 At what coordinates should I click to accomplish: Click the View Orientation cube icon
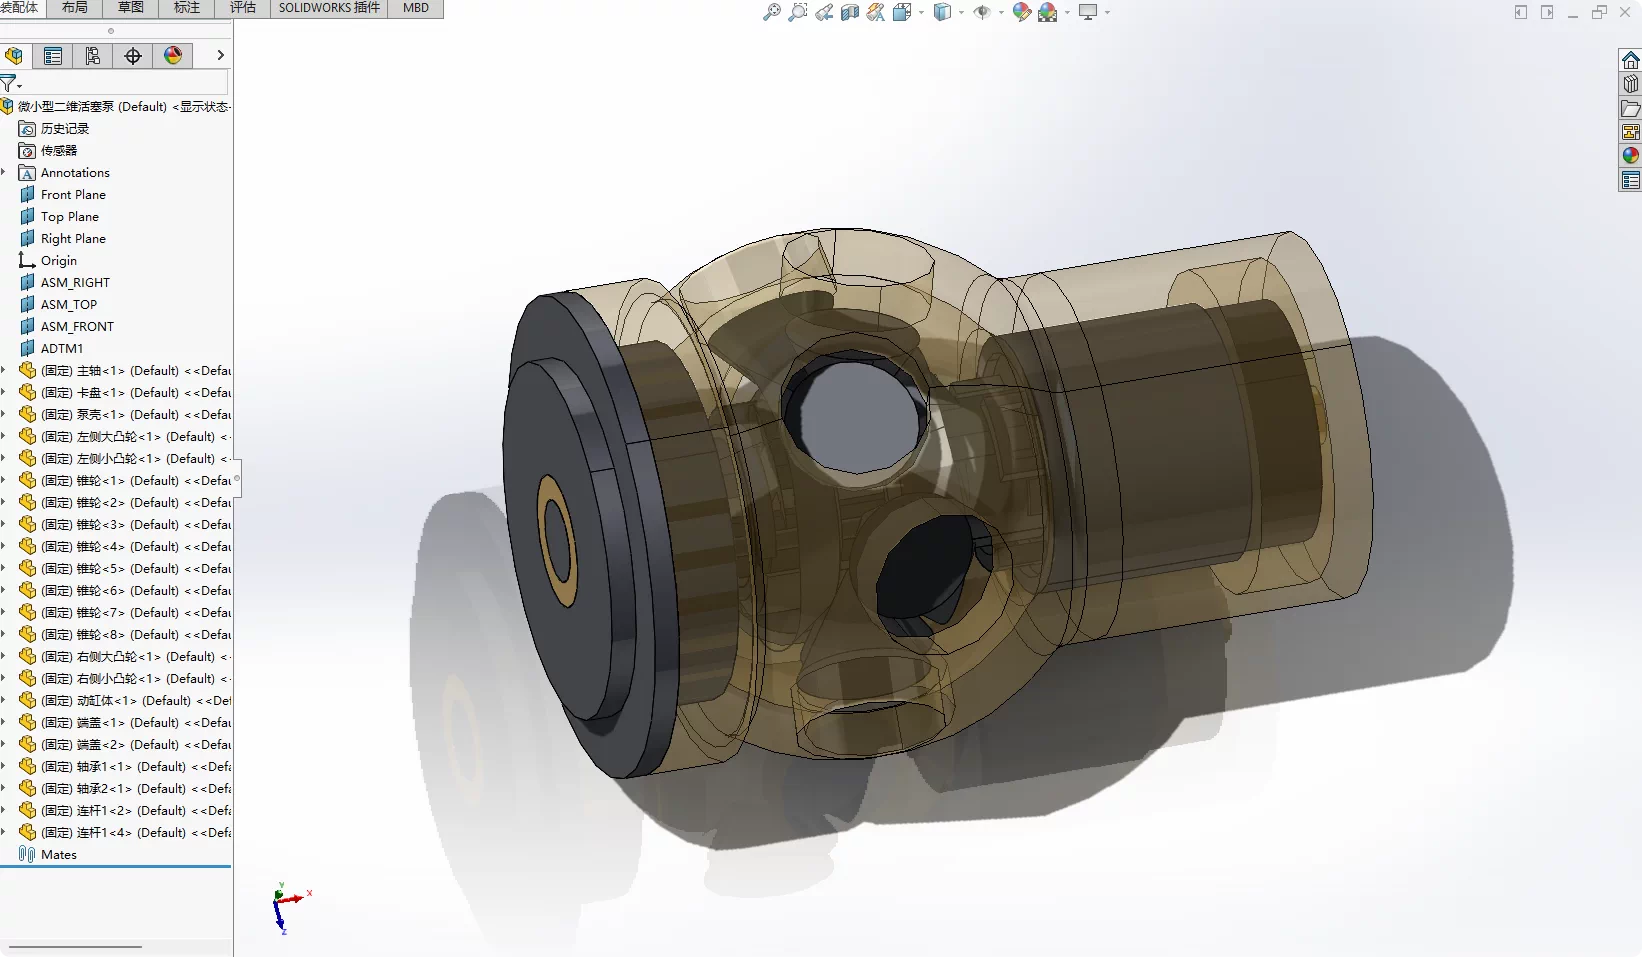pyautogui.click(x=901, y=12)
